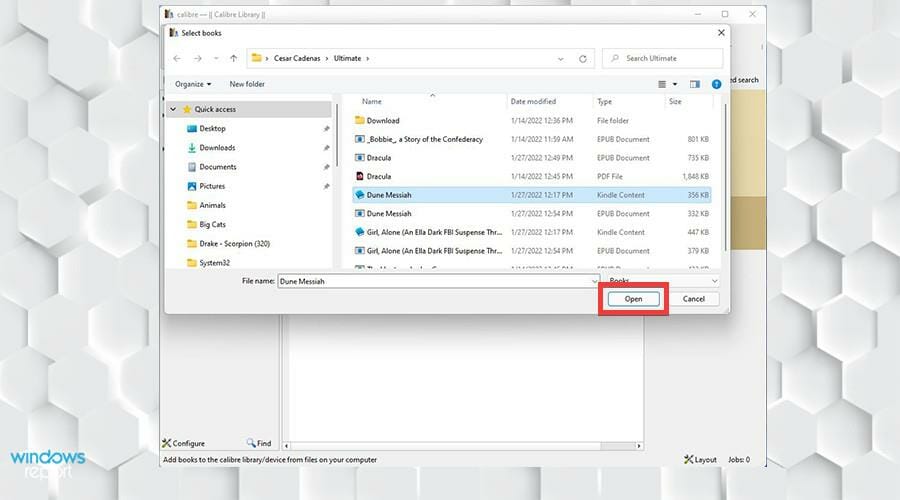Click the calibre scrollbar left arrow

tap(286, 445)
